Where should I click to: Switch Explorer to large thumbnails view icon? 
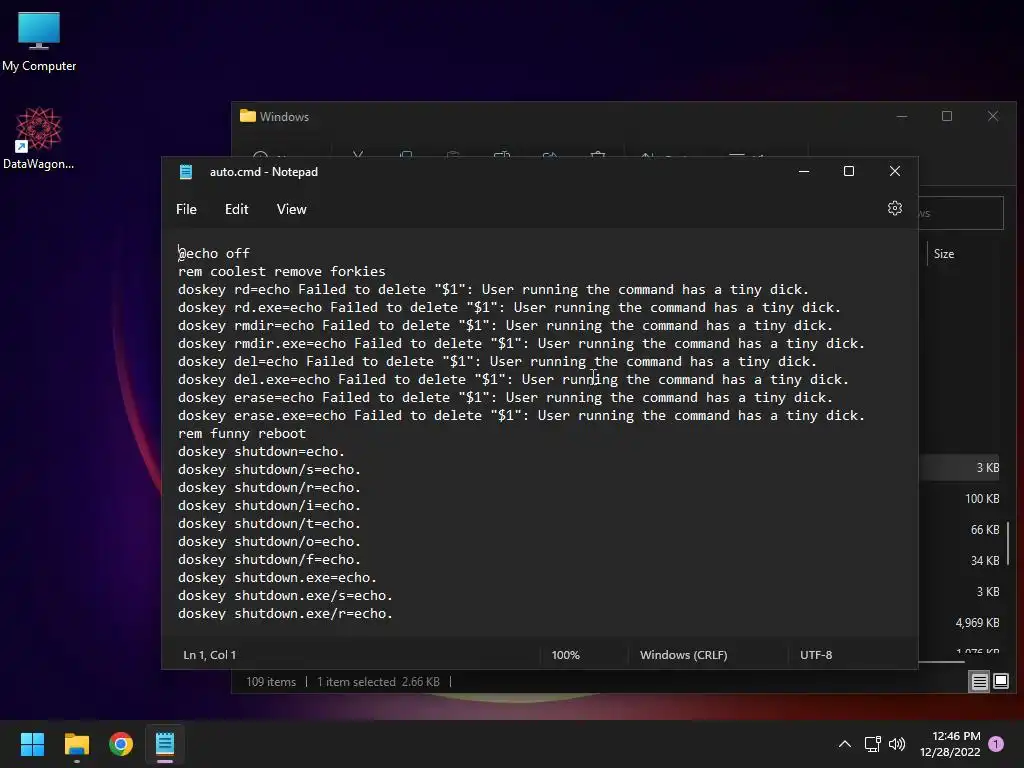(1001, 682)
